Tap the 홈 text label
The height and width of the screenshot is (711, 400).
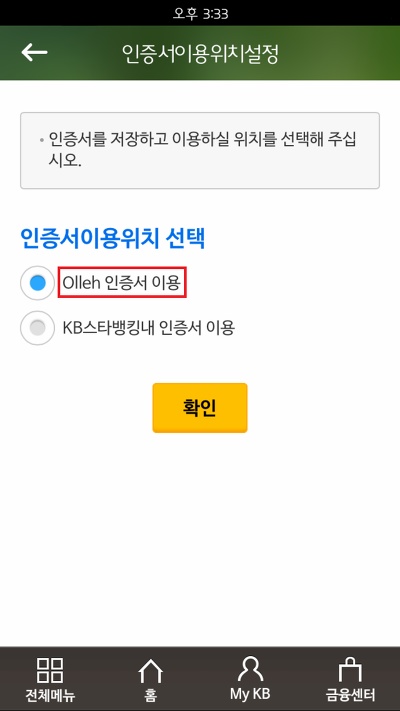(x=150, y=695)
